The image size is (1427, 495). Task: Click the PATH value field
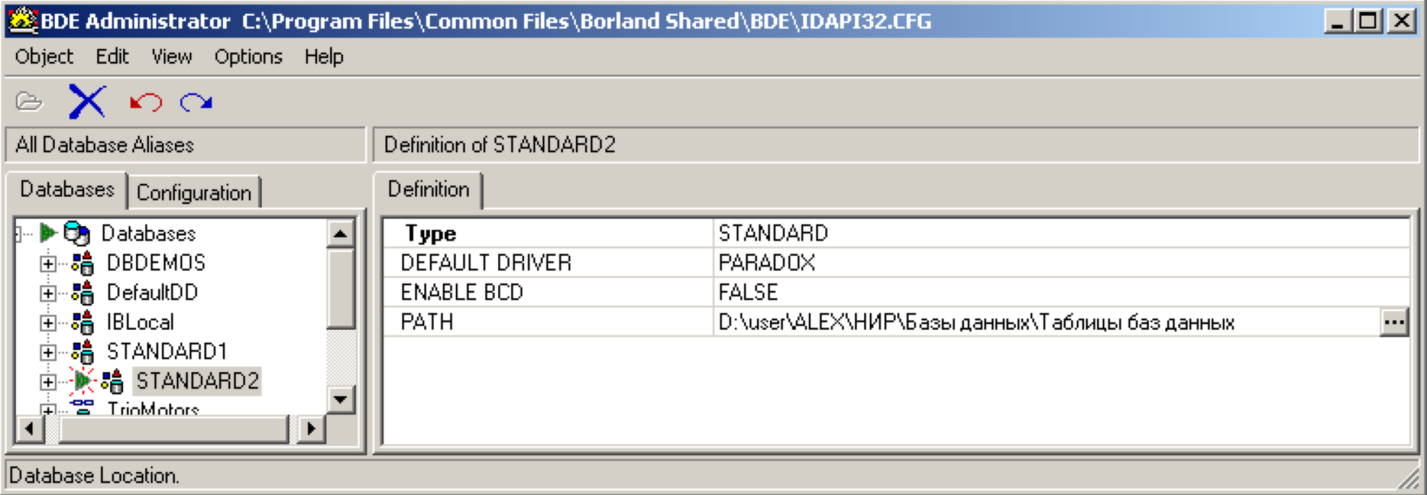[x=1046, y=322]
